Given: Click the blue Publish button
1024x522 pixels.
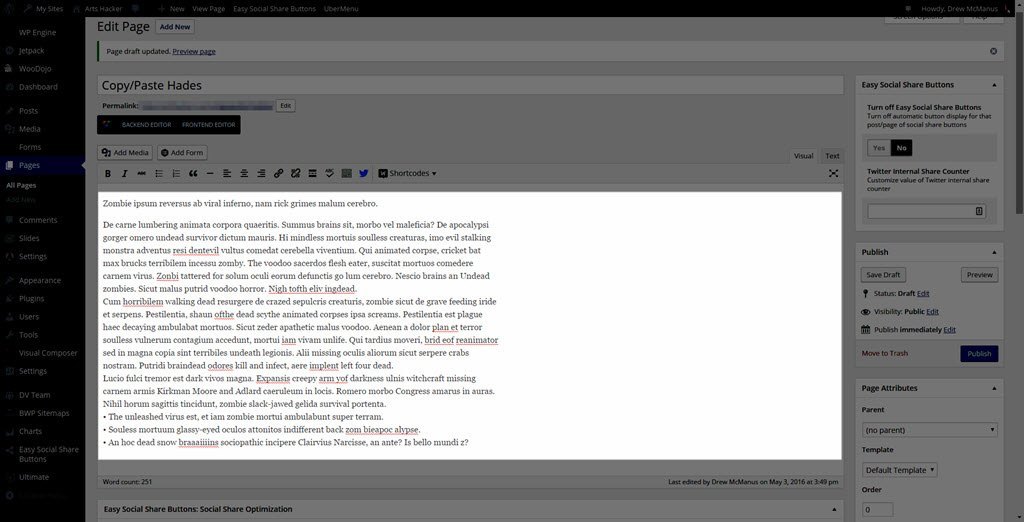Looking at the screenshot, I should pos(979,353).
